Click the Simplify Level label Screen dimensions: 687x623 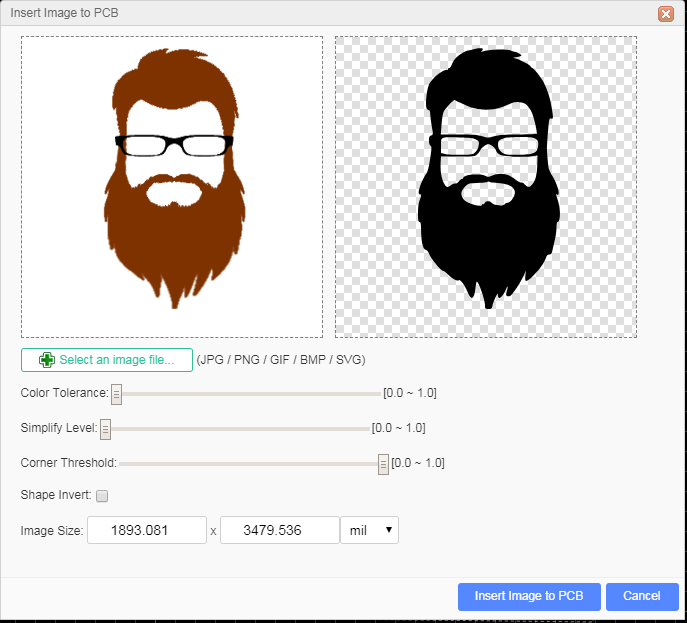tap(59, 428)
